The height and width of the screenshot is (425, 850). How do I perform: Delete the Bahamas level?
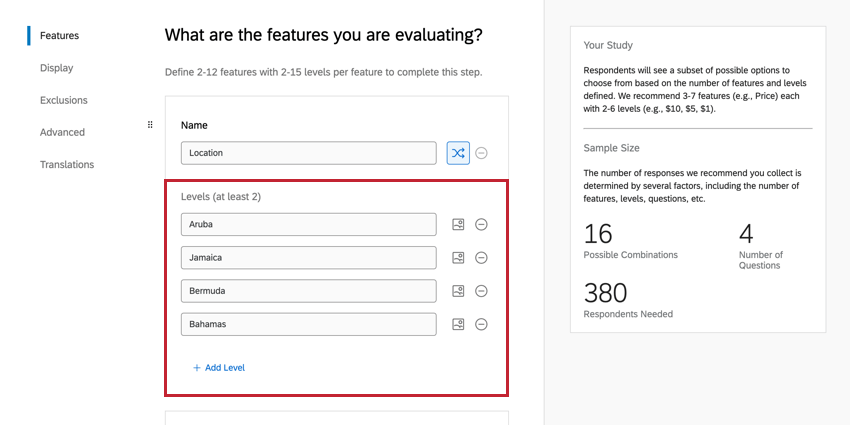[x=481, y=324]
